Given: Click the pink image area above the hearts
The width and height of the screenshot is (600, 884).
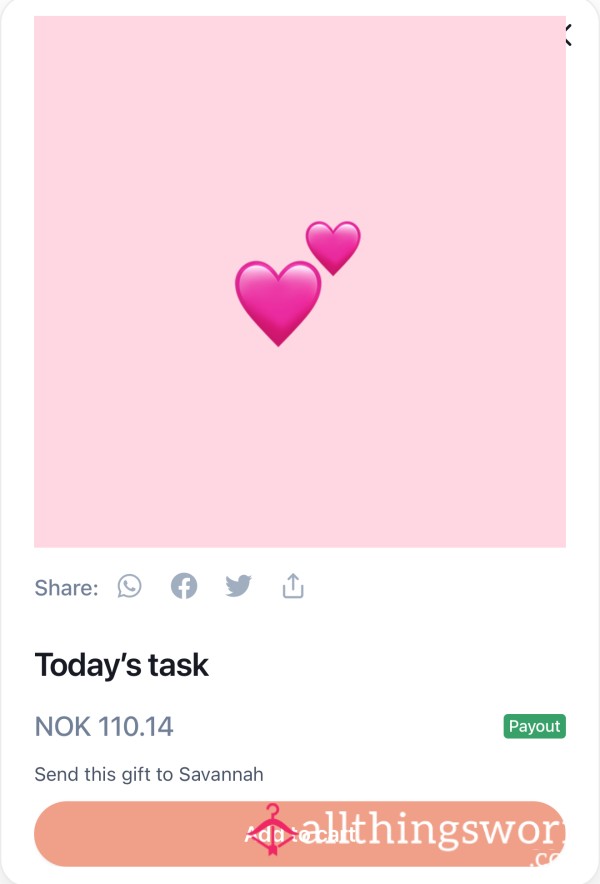Looking at the screenshot, I should pos(300,113).
